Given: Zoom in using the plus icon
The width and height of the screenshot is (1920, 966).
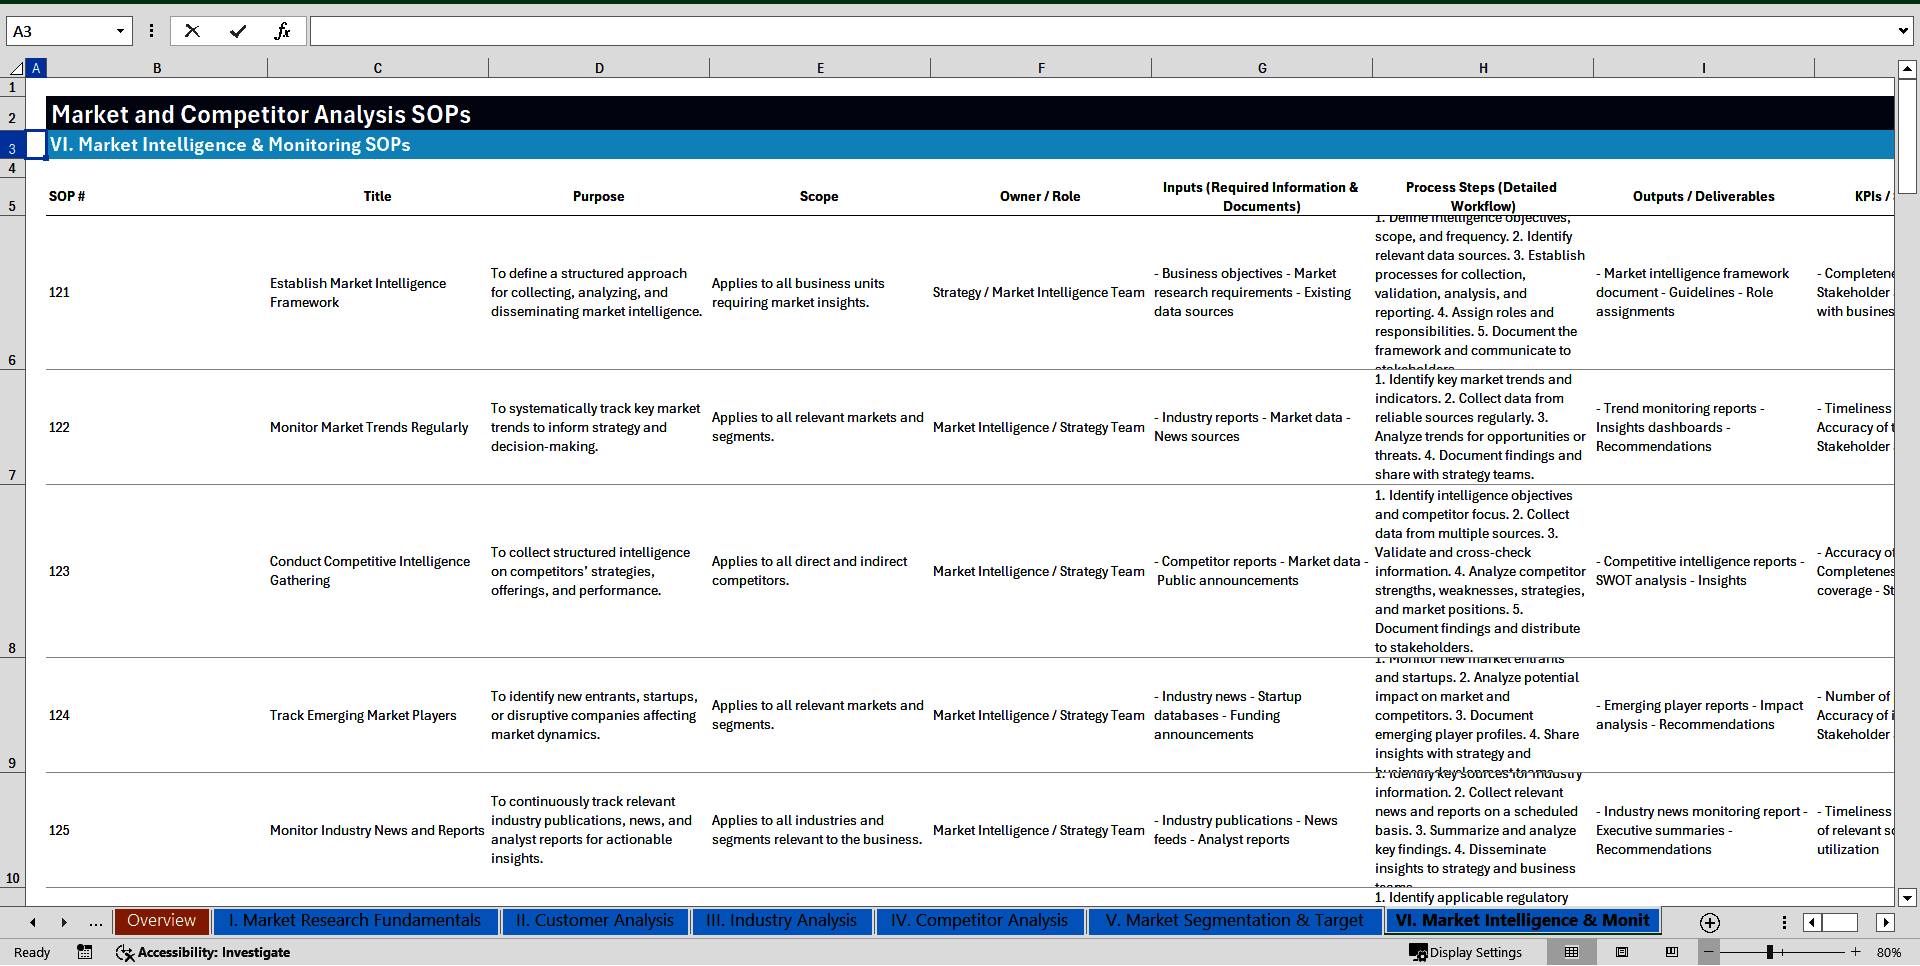Looking at the screenshot, I should [x=1855, y=952].
